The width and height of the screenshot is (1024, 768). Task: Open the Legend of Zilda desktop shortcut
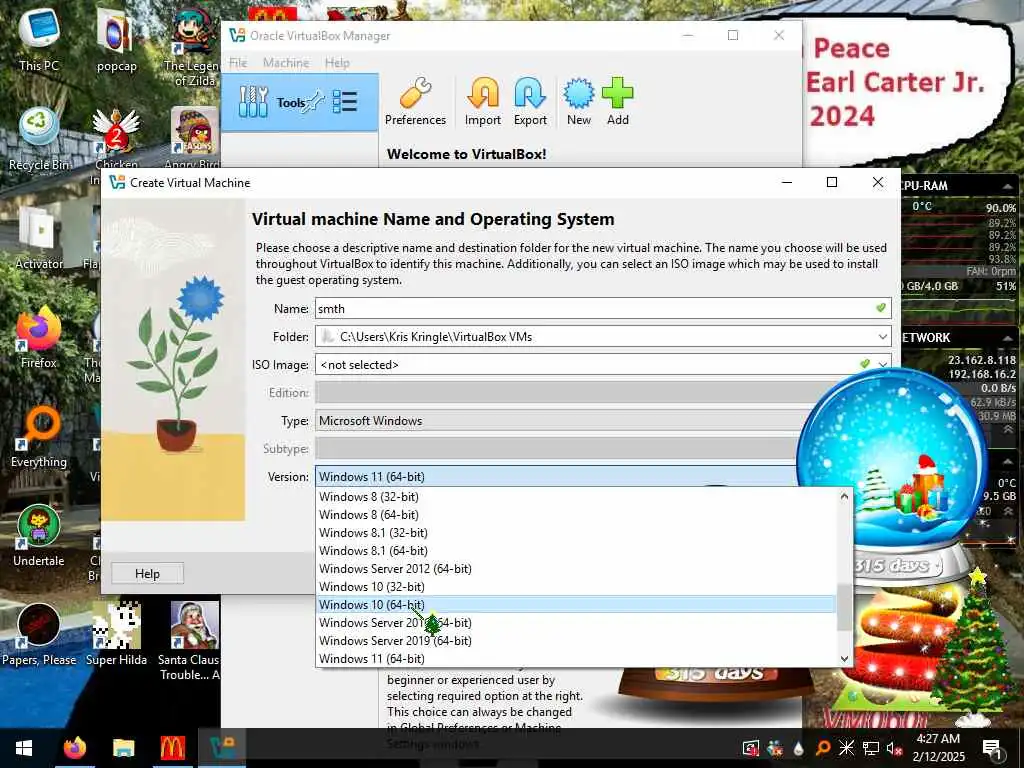pyautogui.click(x=194, y=48)
